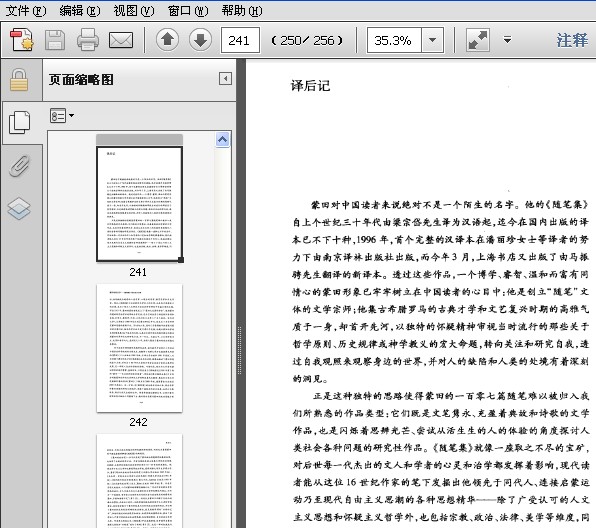Screen dimensions: 596x528
Task: Click the security padlock icon
Action: pyautogui.click(x=19, y=80)
